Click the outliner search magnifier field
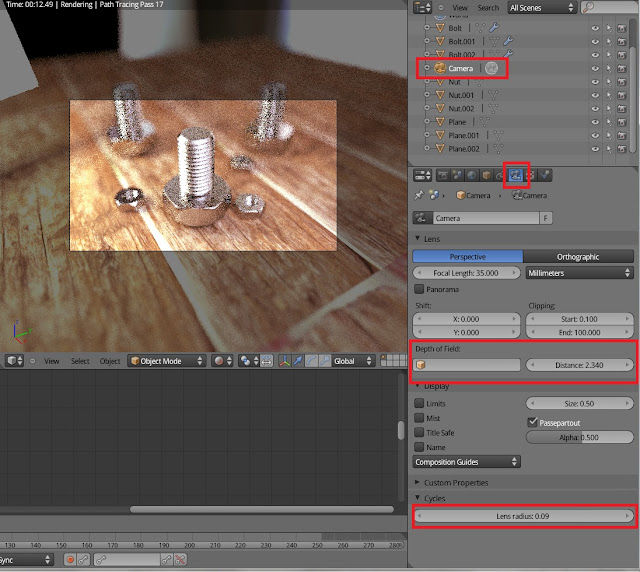 pyautogui.click(x=608, y=7)
